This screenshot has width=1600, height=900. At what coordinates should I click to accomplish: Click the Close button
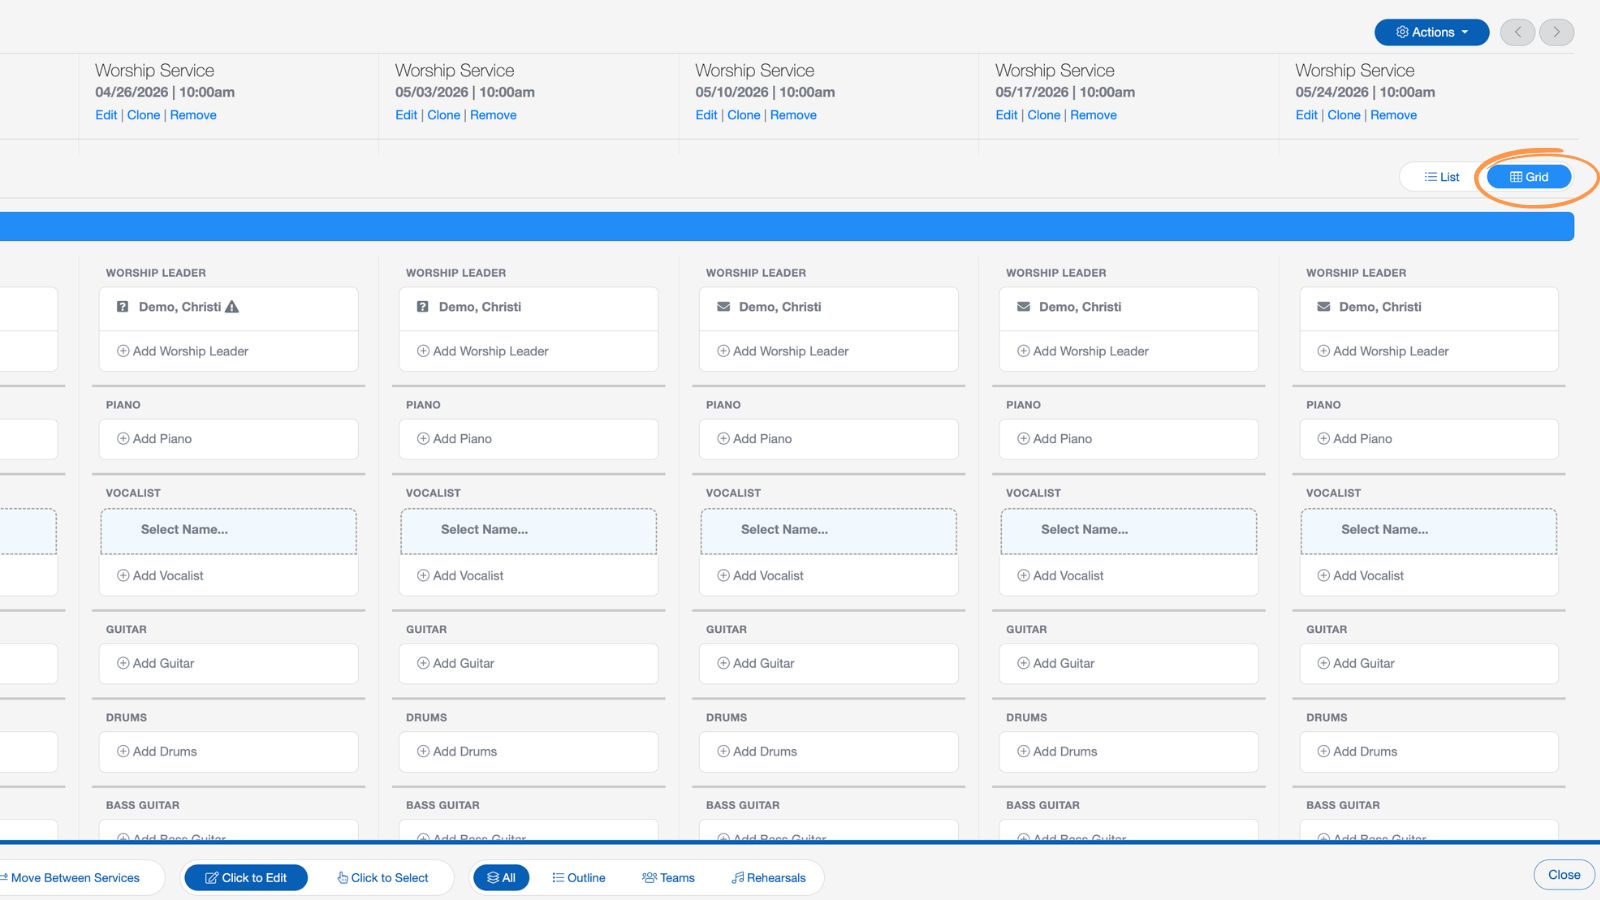click(1563, 874)
